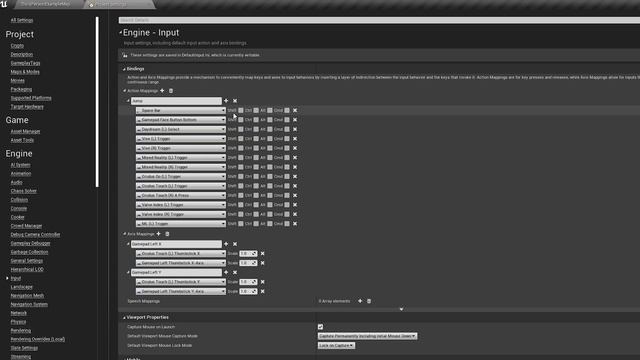Click the settings sidebar scrollbar

click(97, 102)
